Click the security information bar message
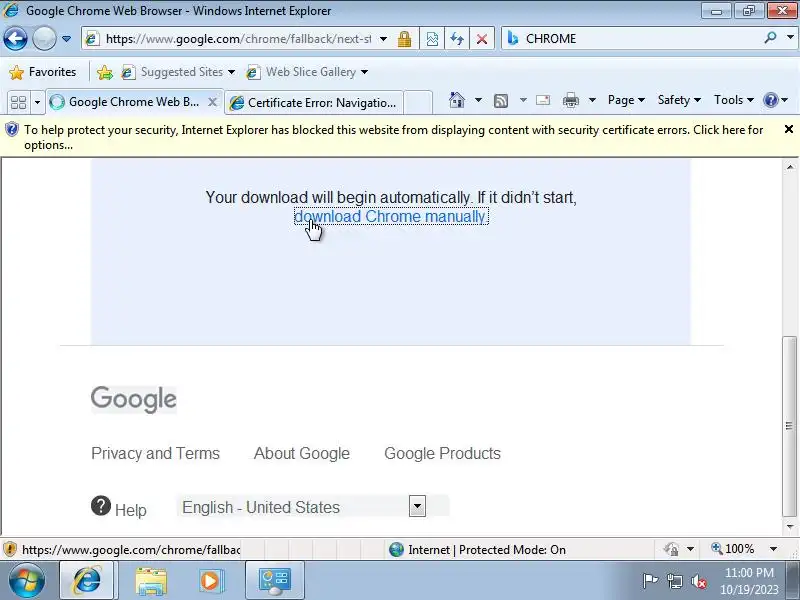This screenshot has height=600, width=800. tap(393, 137)
